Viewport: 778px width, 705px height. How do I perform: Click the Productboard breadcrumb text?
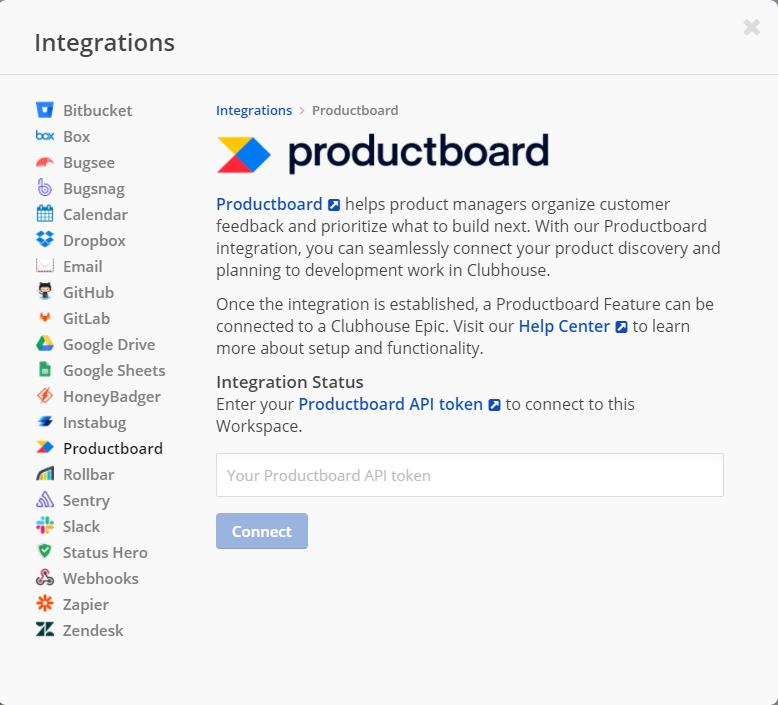(355, 110)
